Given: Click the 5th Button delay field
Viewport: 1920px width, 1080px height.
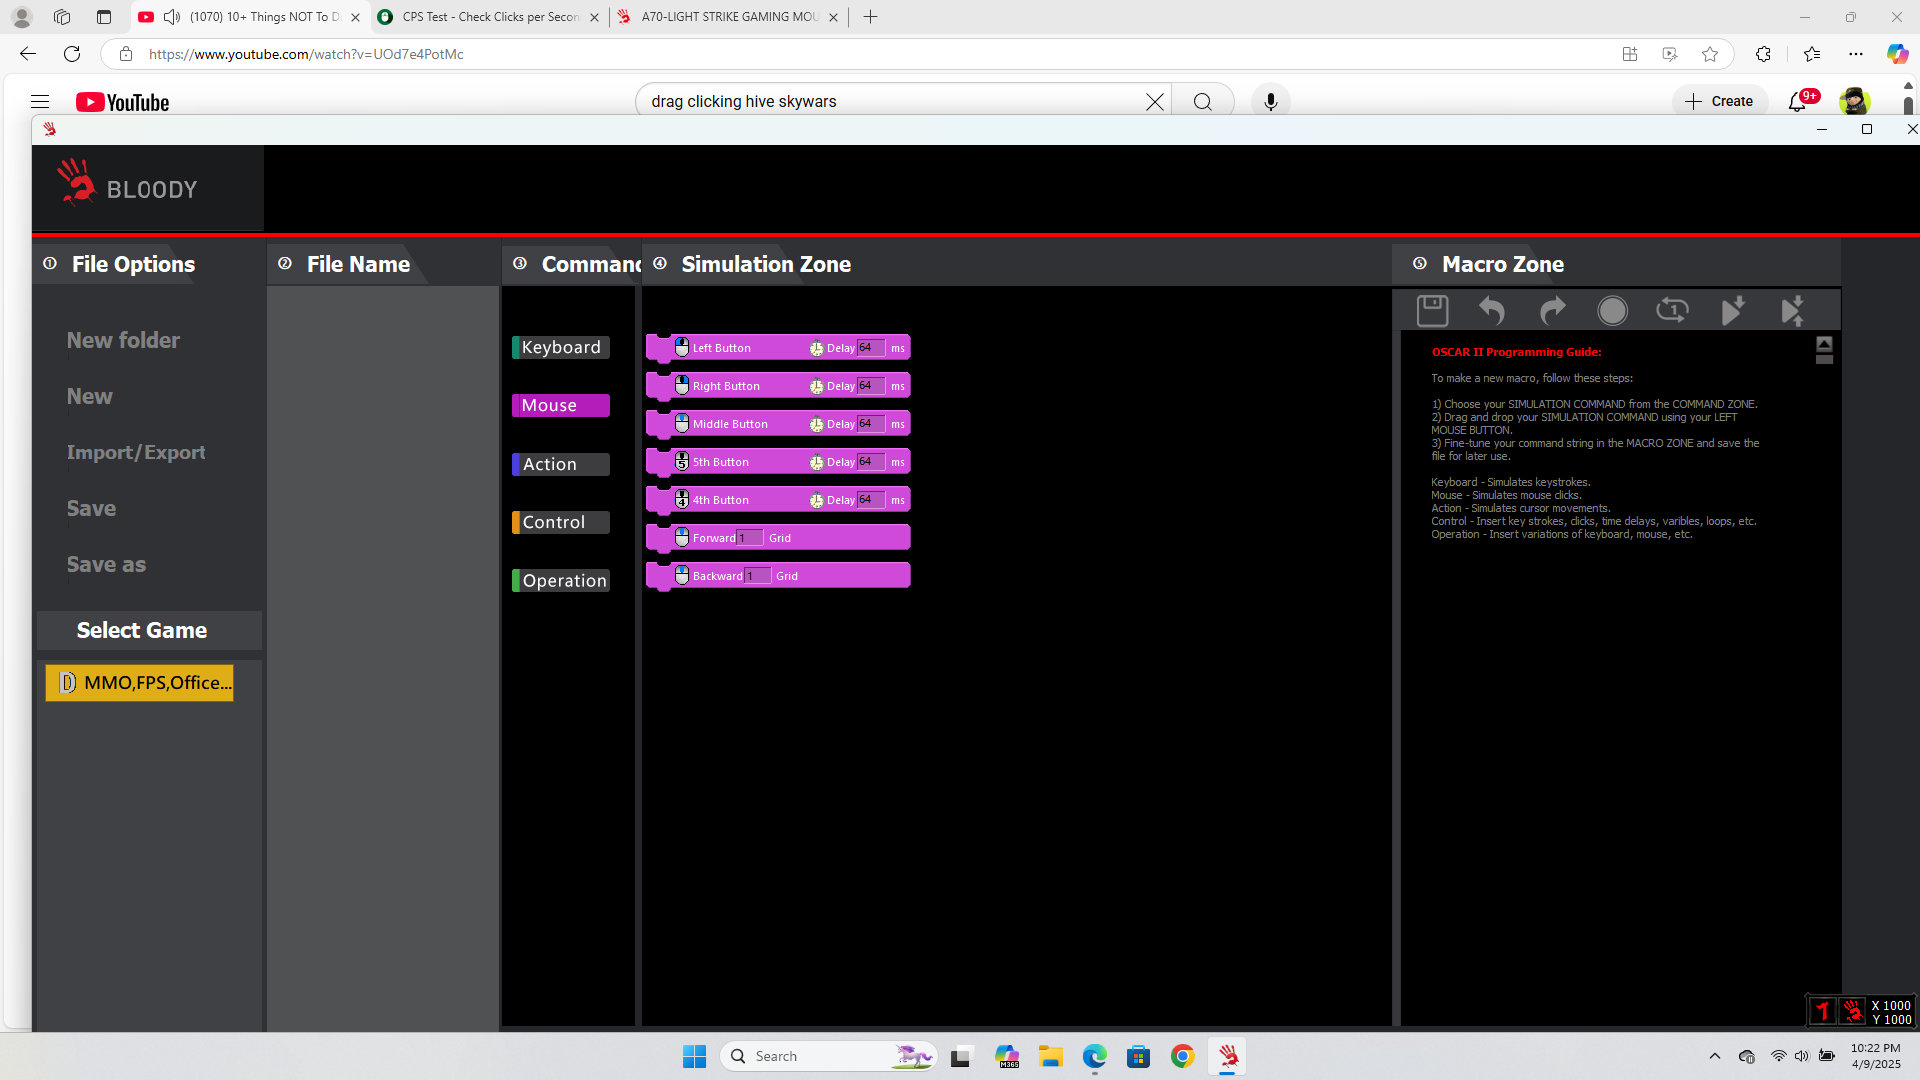Looking at the screenshot, I should pyautogui.click(x=871, y=462).
